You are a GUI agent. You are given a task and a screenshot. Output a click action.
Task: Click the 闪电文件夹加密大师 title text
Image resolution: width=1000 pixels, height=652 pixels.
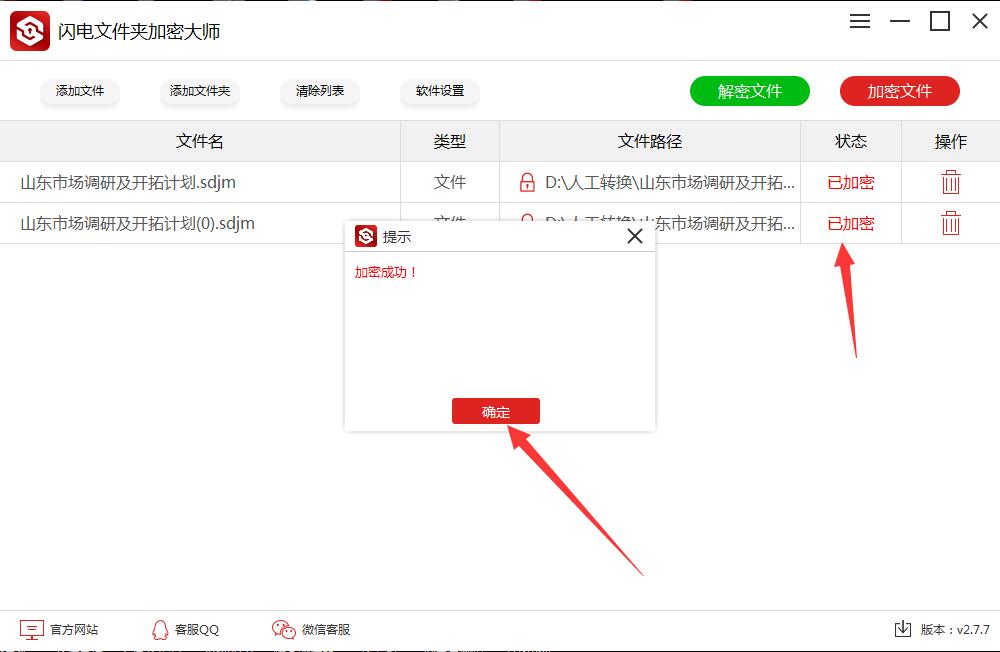[x=139, y=32]
